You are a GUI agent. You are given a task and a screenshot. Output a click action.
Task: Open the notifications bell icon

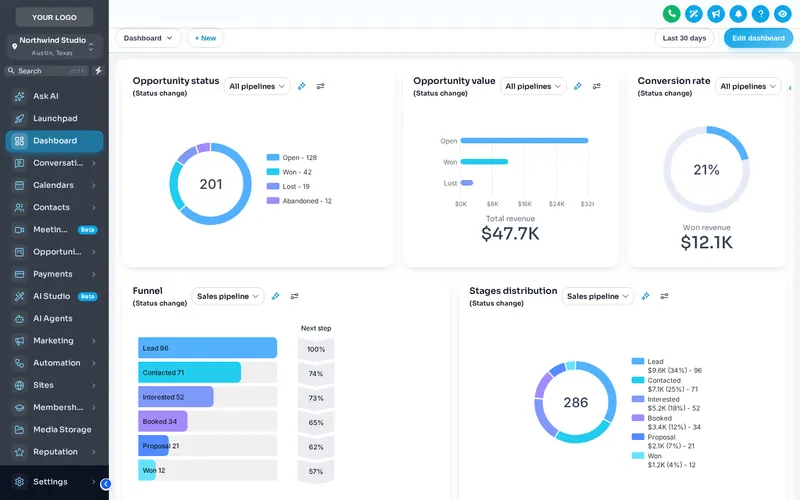[x=738, y=14]
